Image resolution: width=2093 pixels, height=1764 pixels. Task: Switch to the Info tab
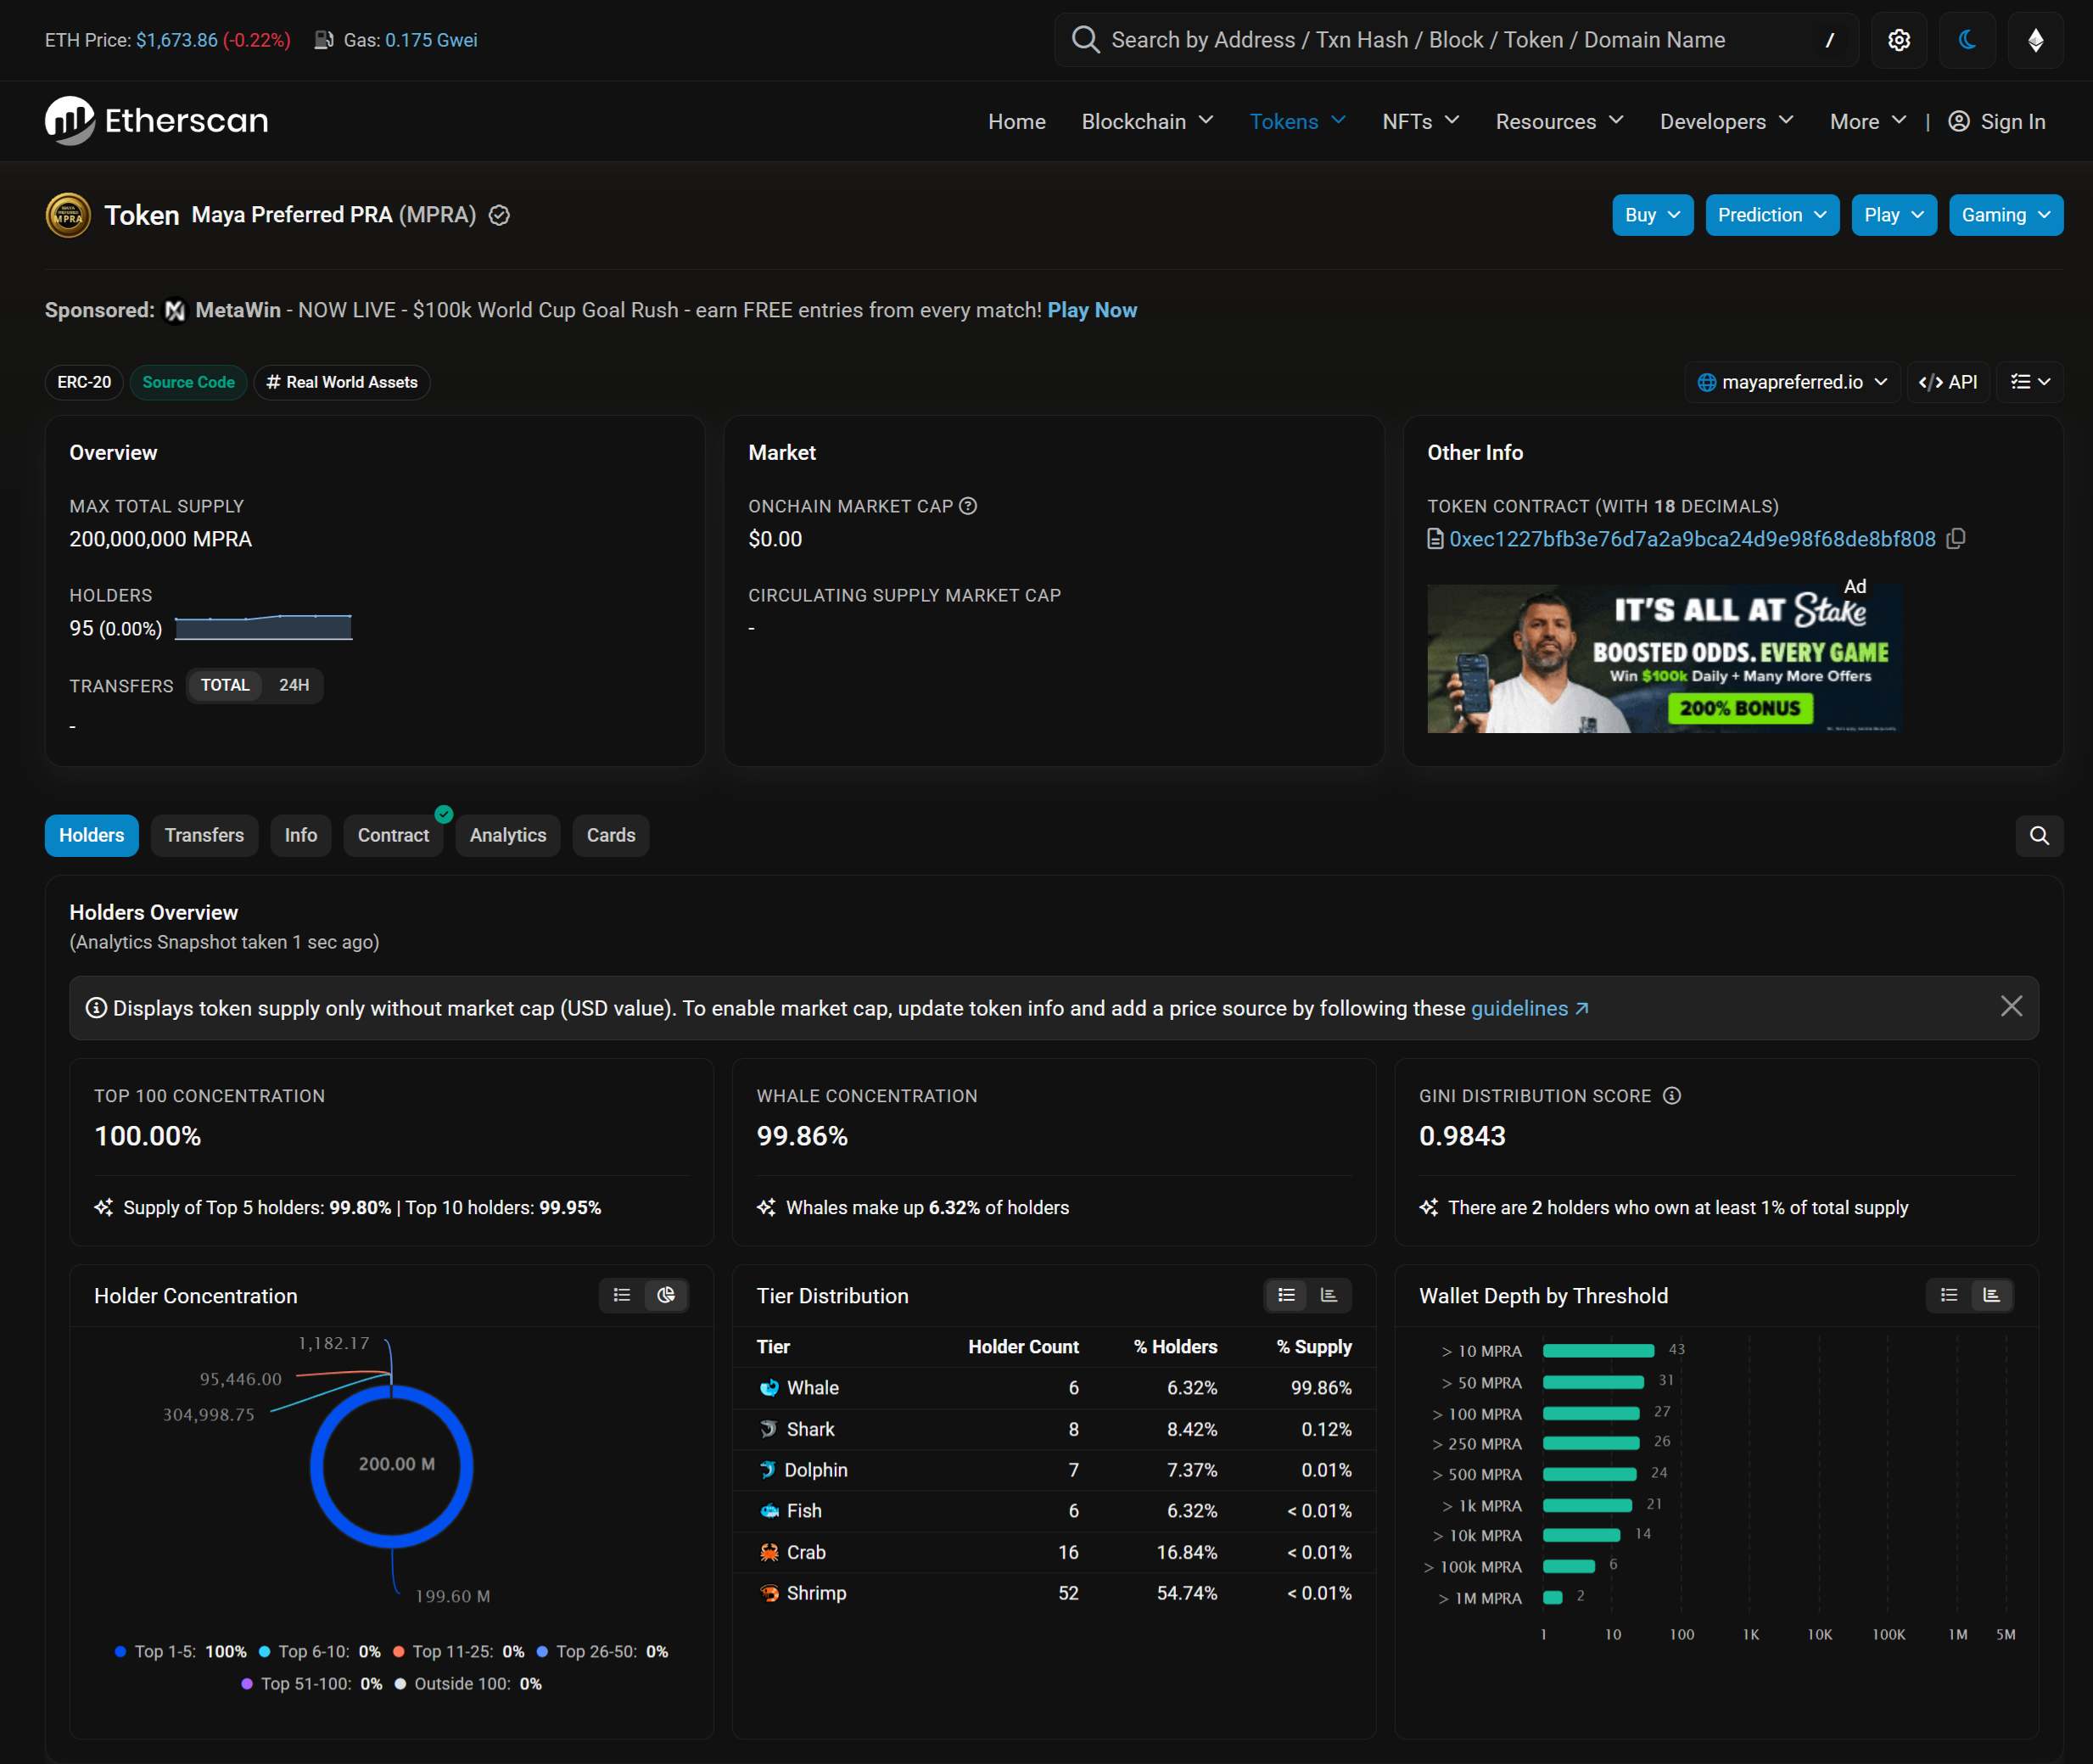300,836
